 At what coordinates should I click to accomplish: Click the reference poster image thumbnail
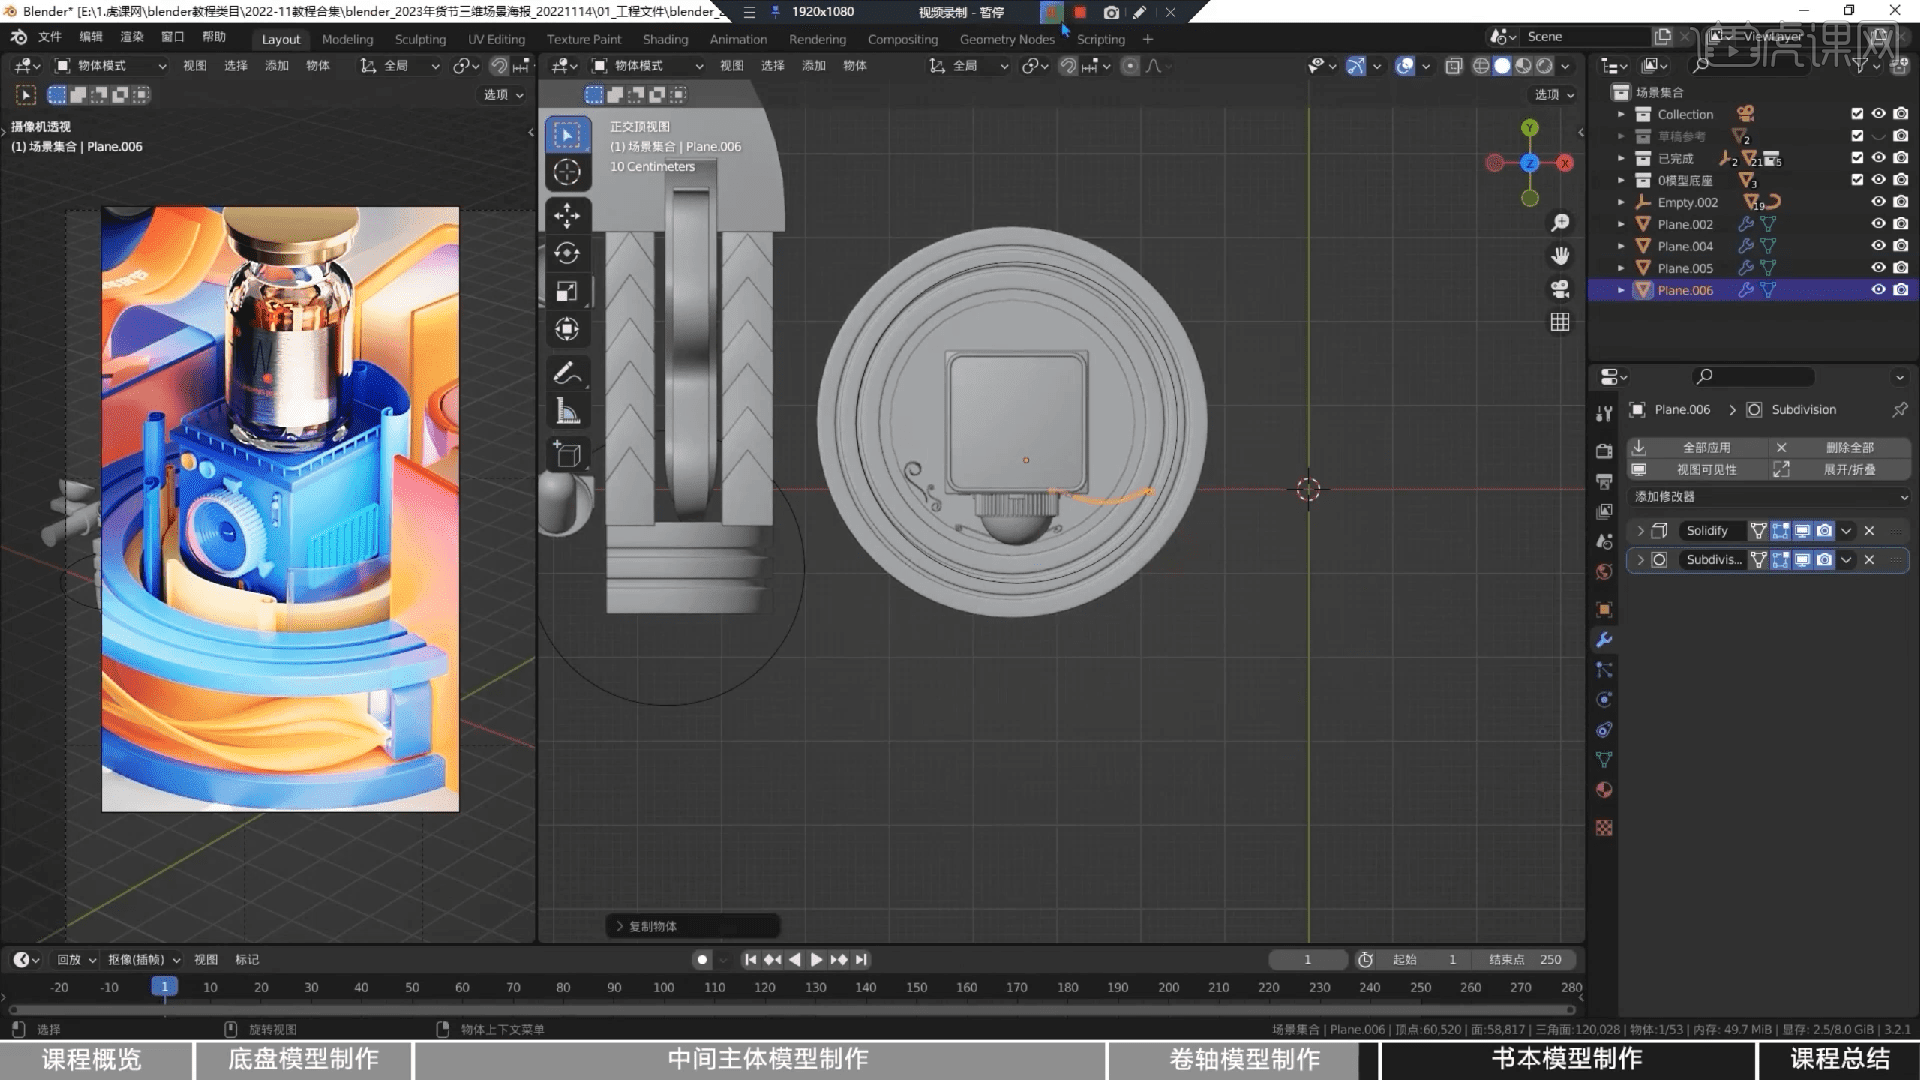280,509
